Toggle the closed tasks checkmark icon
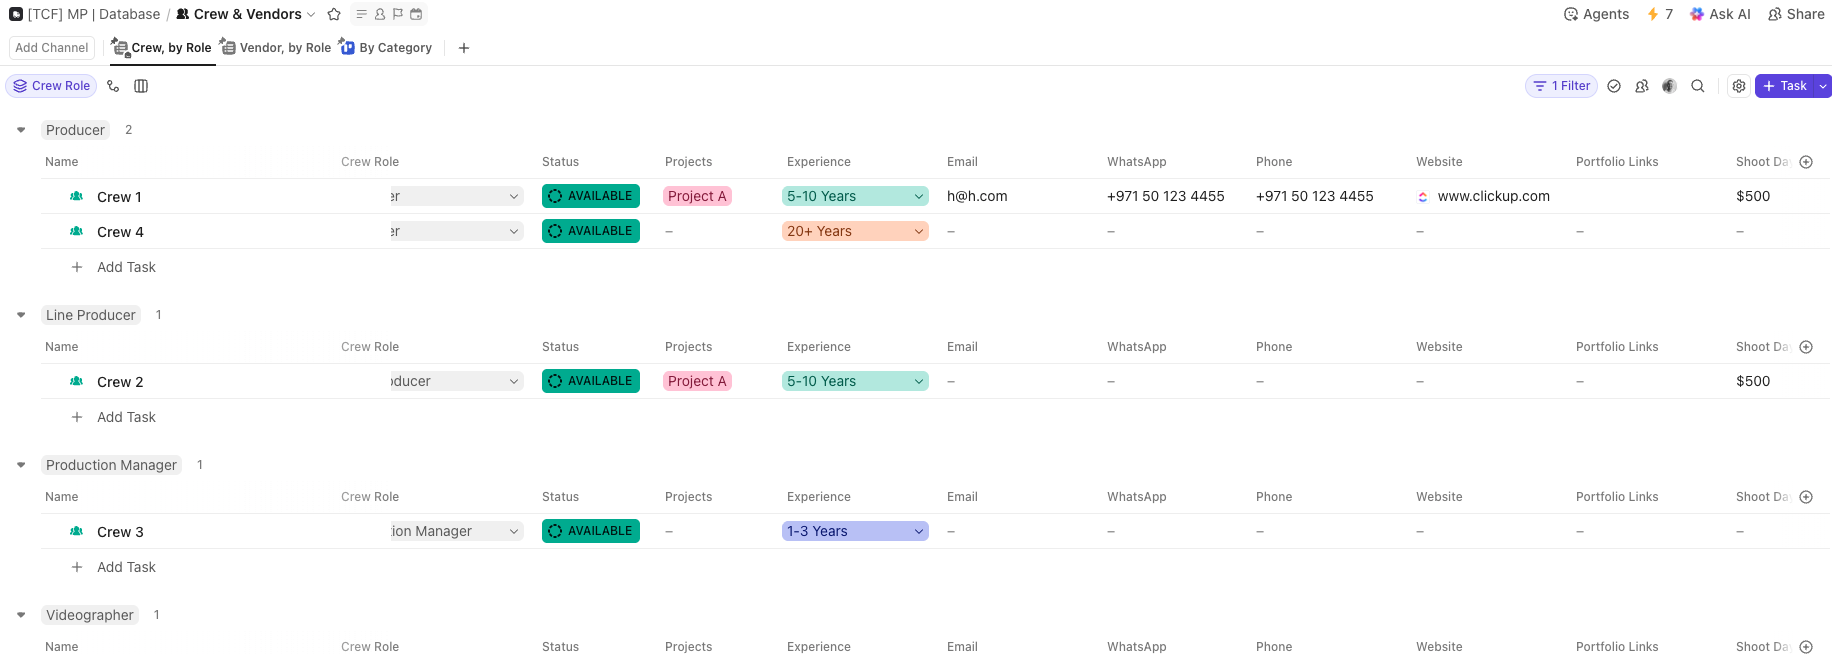1832x656 pixels. (1614, 86)
